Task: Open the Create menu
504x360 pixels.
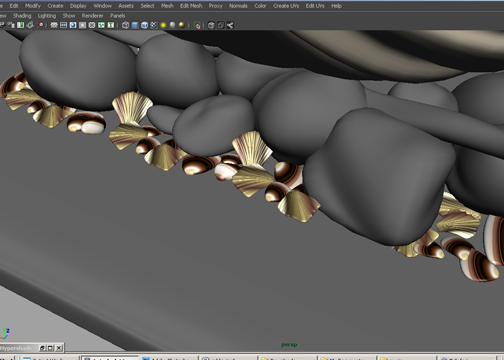Action: tap(55, 6)
